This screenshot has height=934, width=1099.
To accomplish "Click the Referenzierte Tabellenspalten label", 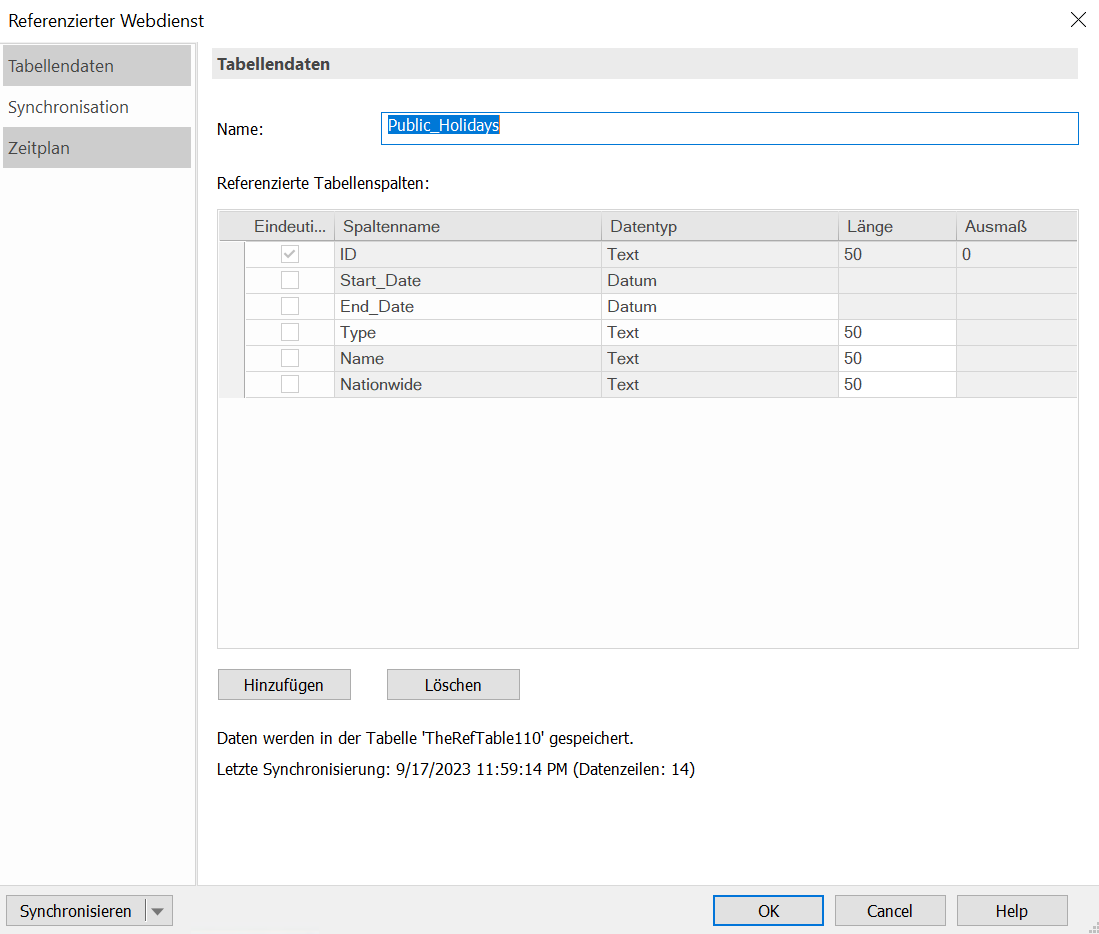I will (x=323, y=184).
